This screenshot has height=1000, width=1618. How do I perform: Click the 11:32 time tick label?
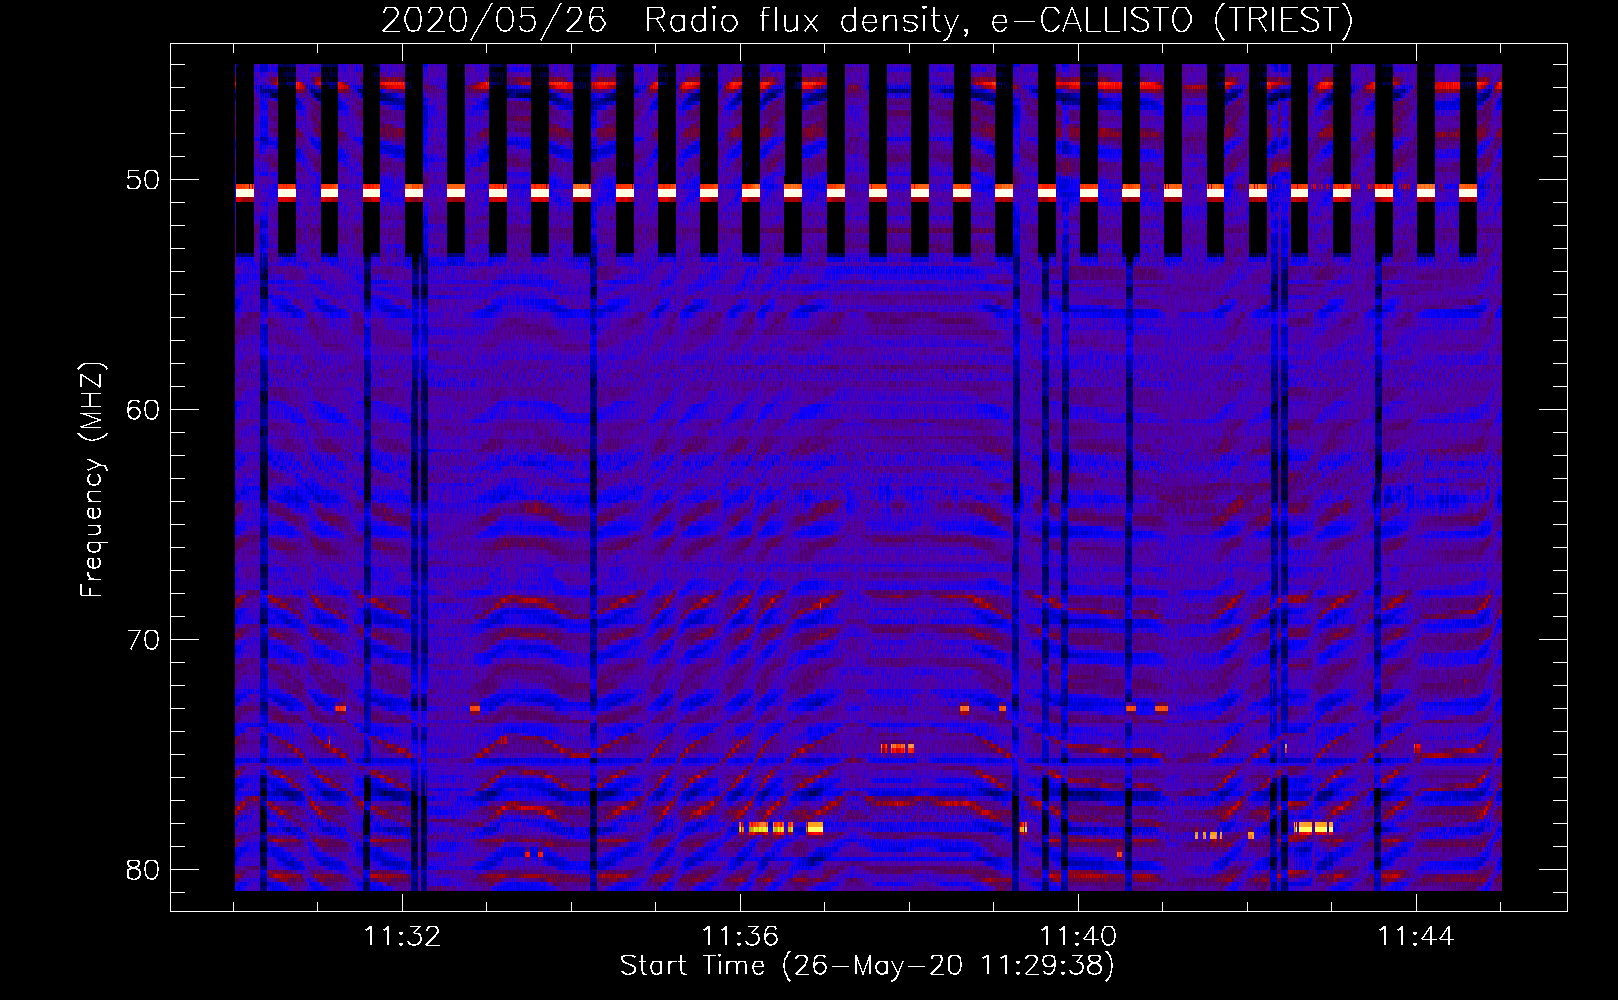click(x=402, y=937)
